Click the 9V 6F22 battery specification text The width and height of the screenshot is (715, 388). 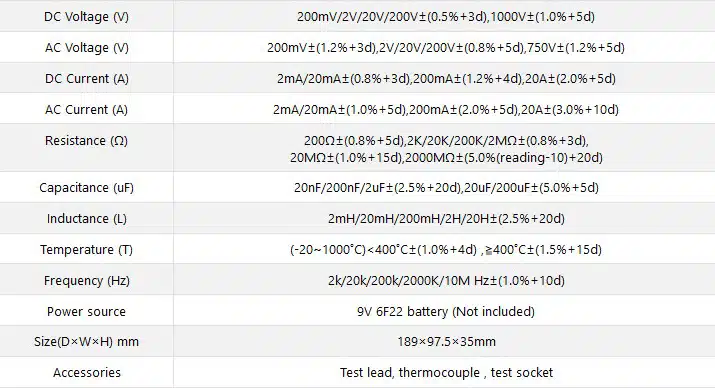tap(446, 312)
